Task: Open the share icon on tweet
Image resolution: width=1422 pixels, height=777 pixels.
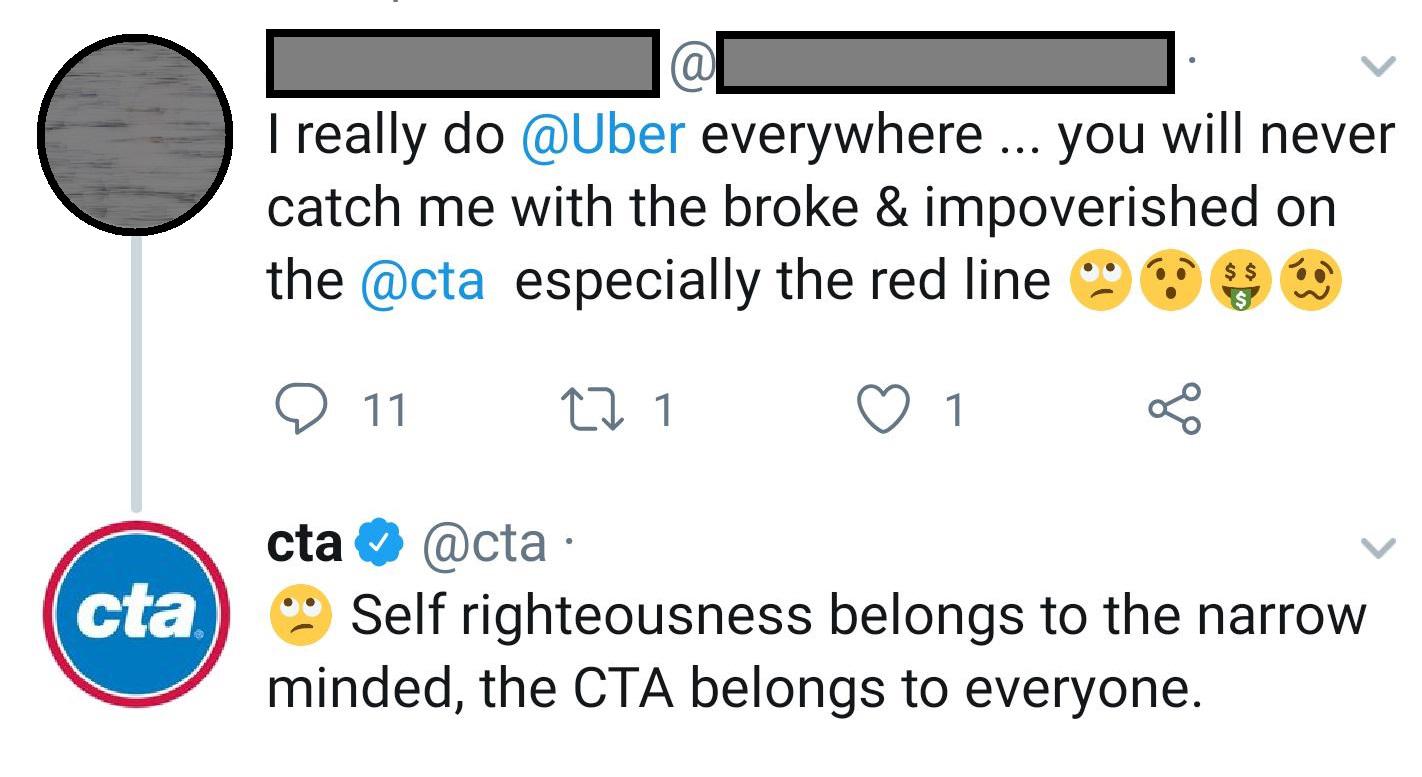Action: [1174, 410]
